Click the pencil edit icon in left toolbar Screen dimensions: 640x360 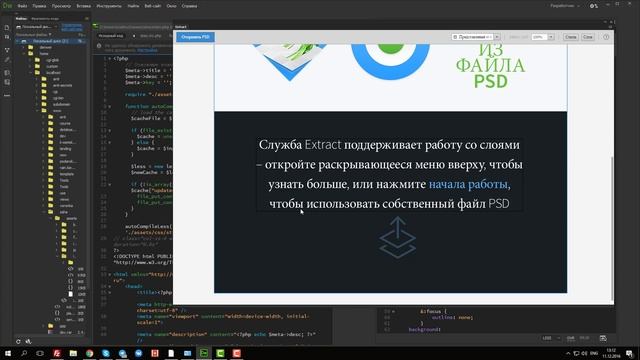7,60
